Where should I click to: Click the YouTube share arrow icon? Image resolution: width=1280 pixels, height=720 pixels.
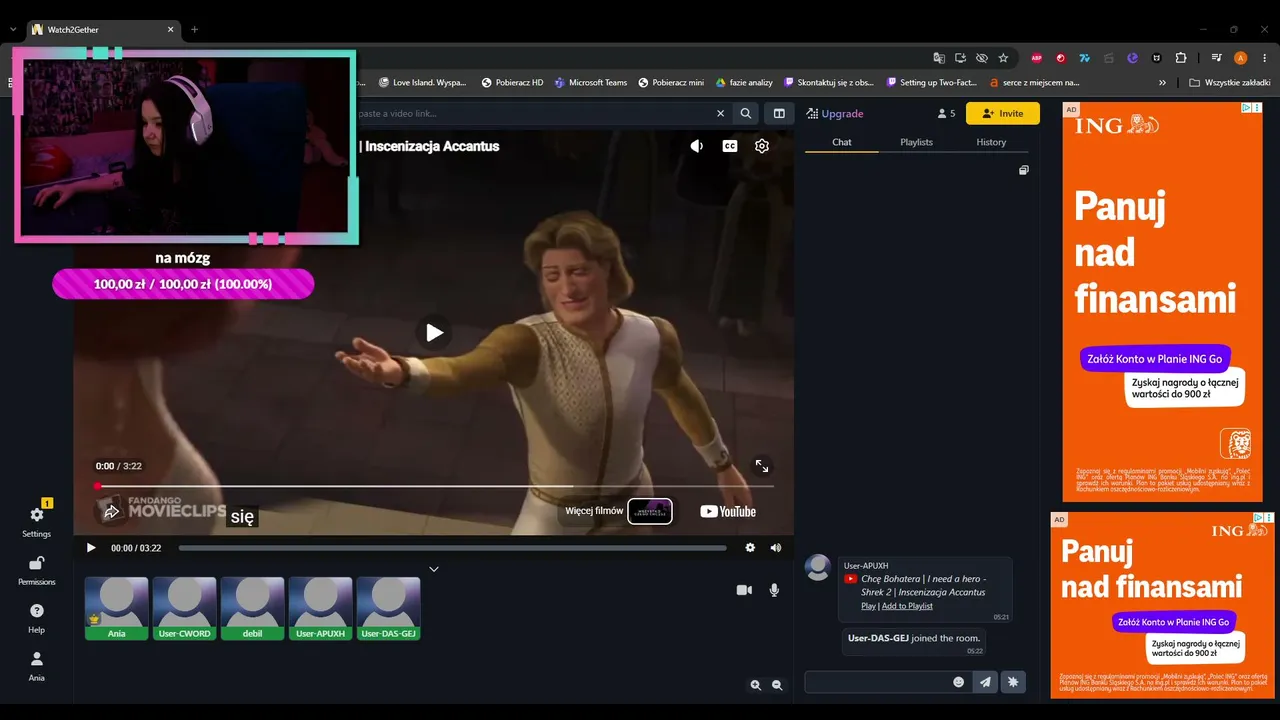click(x=111, y=511)
